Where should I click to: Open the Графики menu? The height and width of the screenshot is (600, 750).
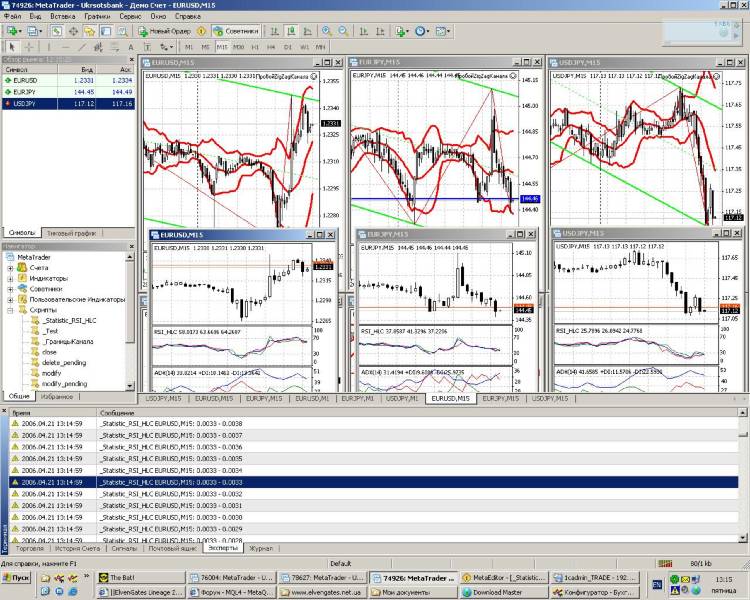click(97, 16)
